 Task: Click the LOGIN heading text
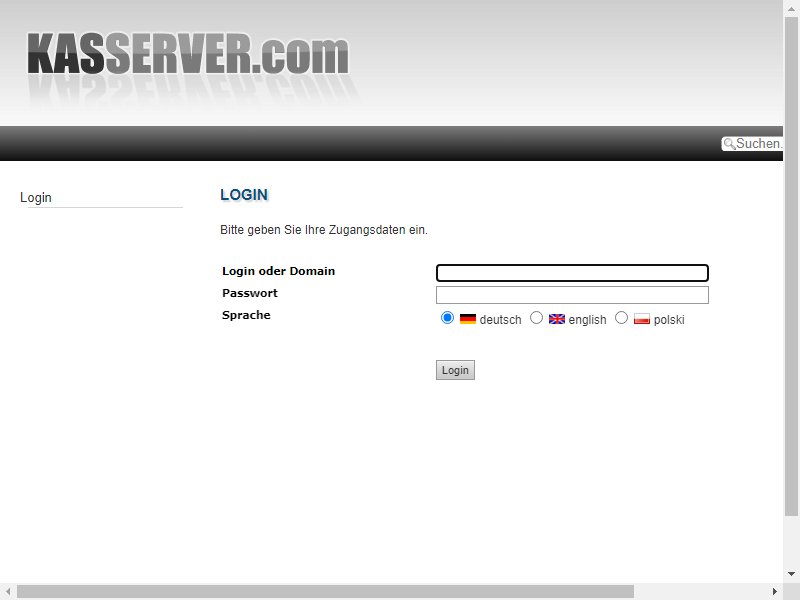click(244, 195)
